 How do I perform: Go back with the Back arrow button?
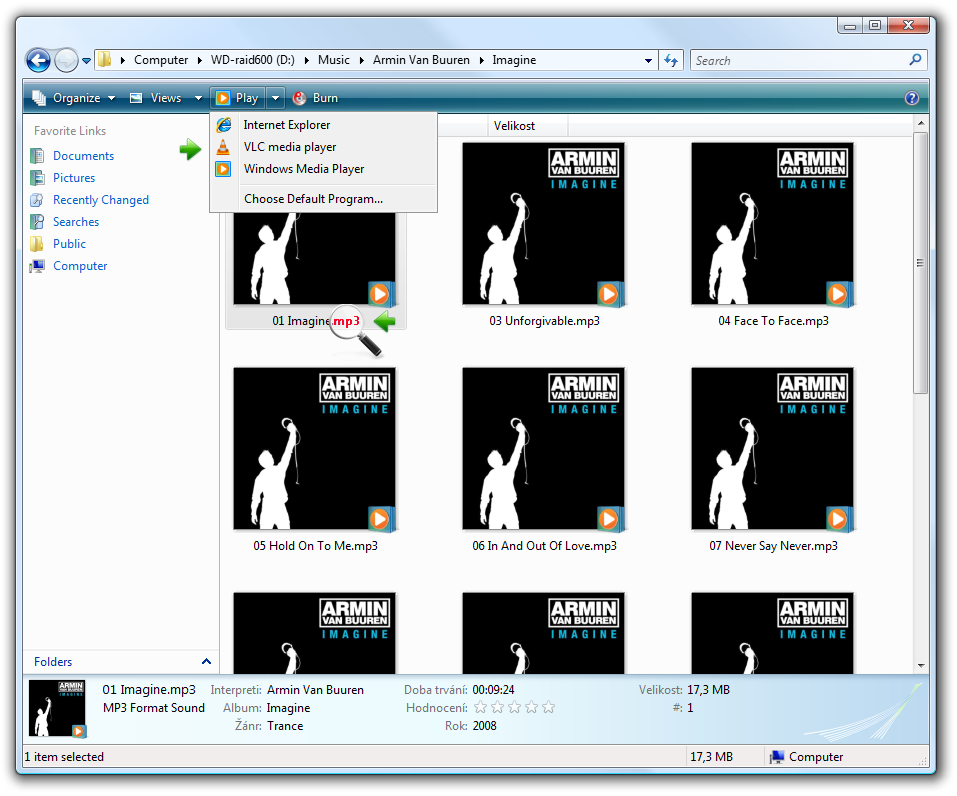point(38,60)
